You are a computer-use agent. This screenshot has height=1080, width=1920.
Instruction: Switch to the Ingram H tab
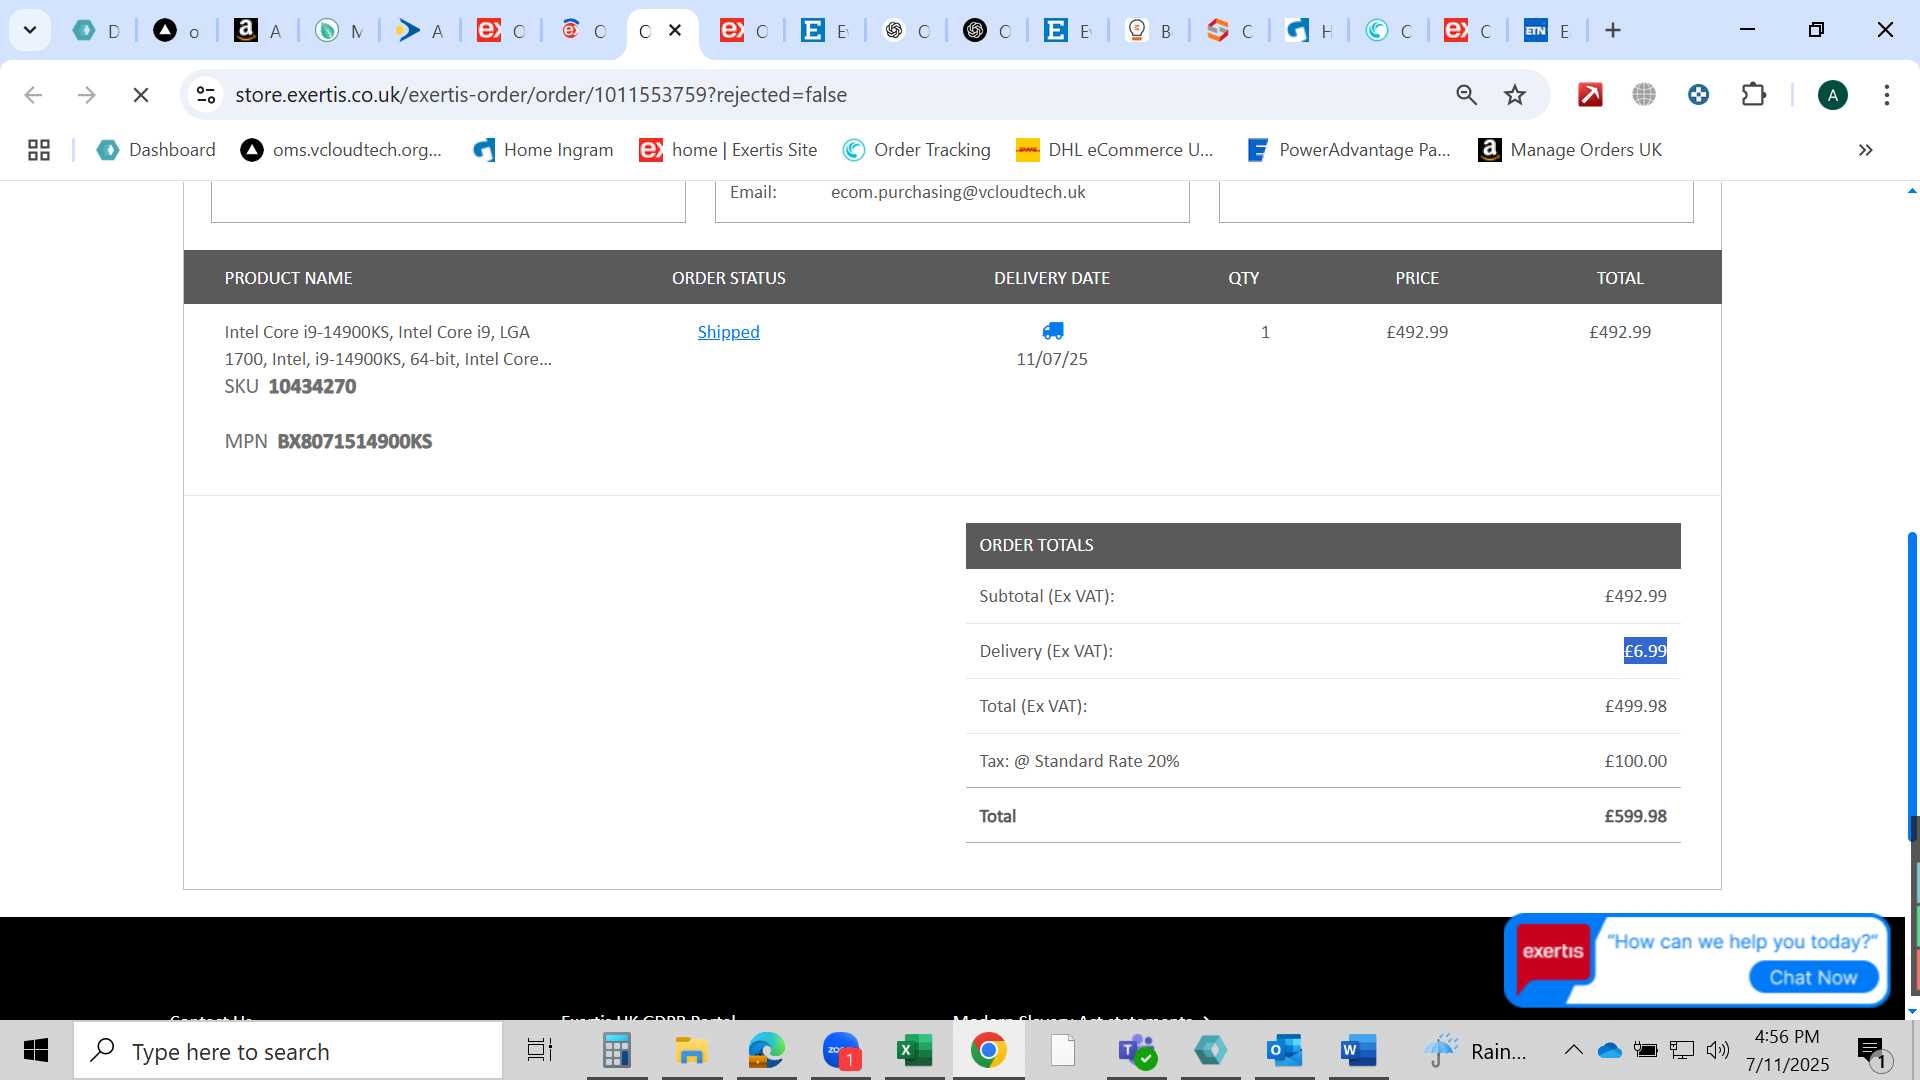[x=1308, y=31]
